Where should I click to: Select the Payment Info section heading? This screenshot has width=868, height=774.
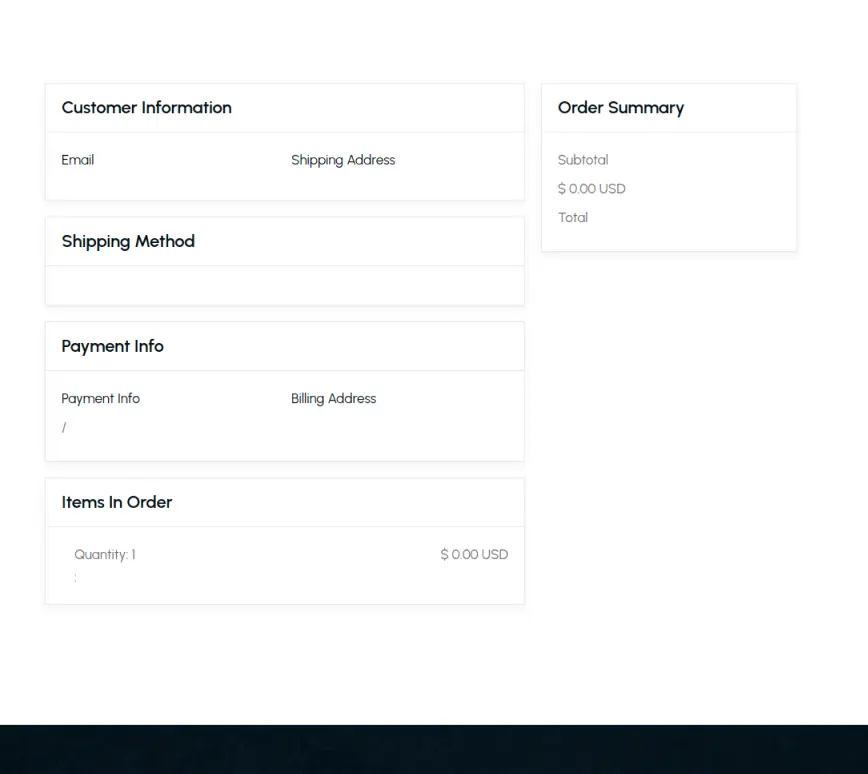[x=112, y=346]
